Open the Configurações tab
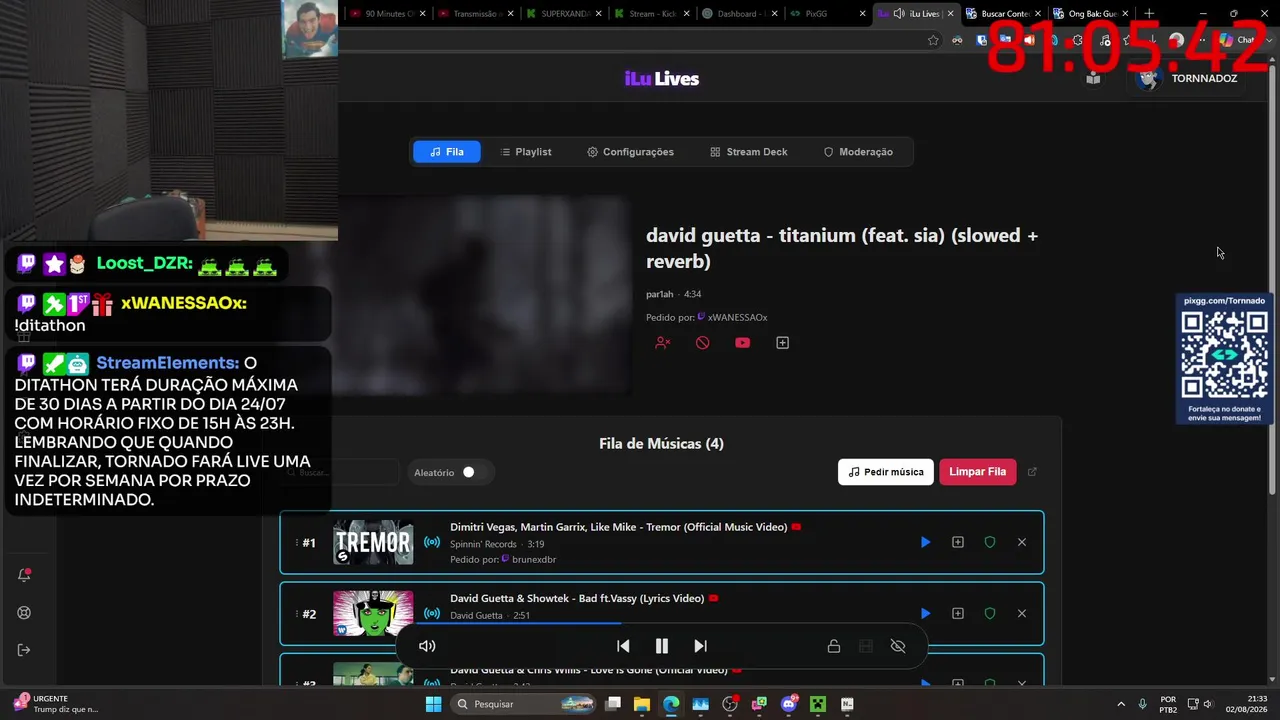The width and height of the screenshot is (1280, 720). pos(630,152)
